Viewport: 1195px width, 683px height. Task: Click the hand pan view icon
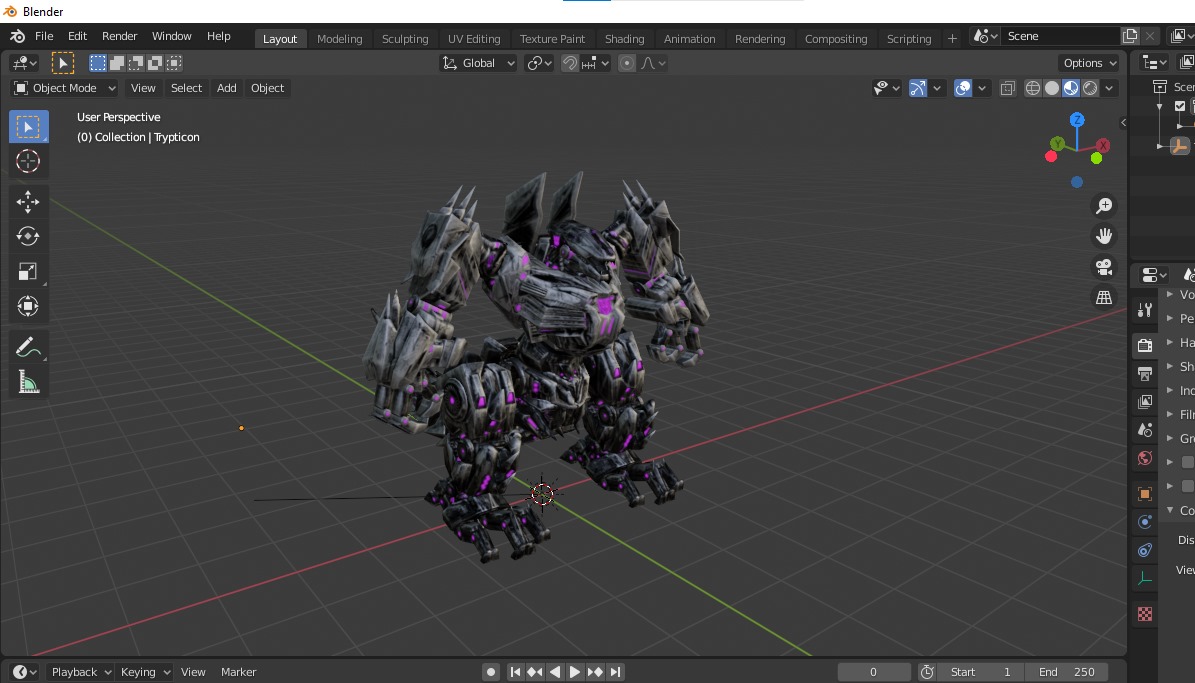tap(1104, 236)
